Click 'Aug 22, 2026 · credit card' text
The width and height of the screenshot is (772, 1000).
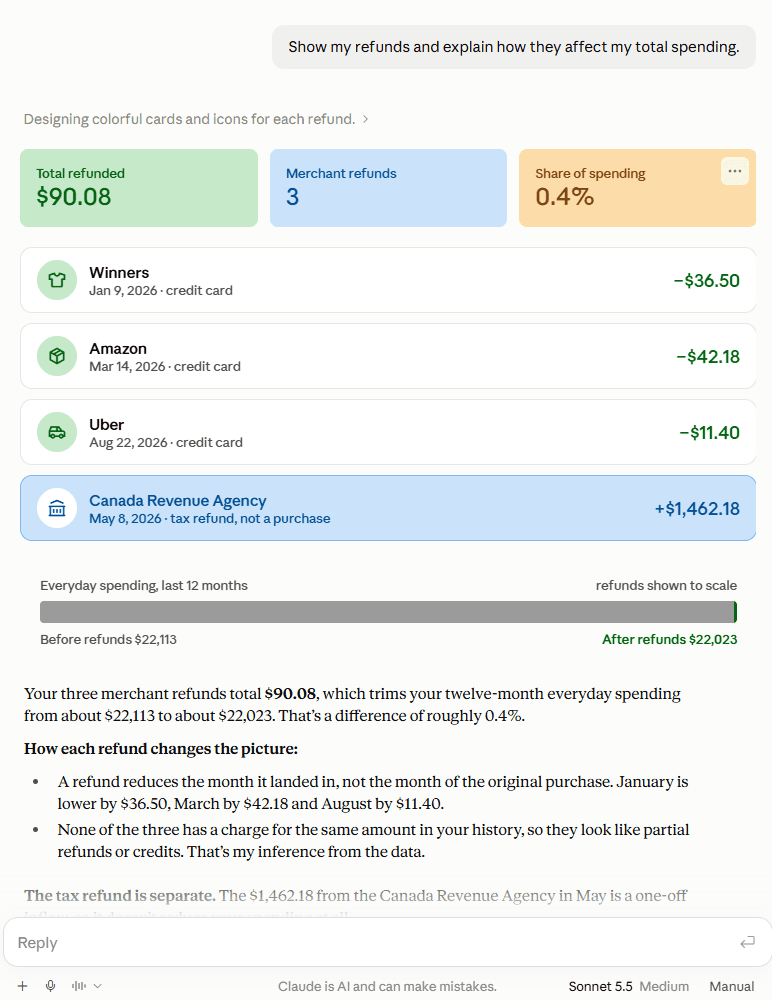(x=166, y=443)
